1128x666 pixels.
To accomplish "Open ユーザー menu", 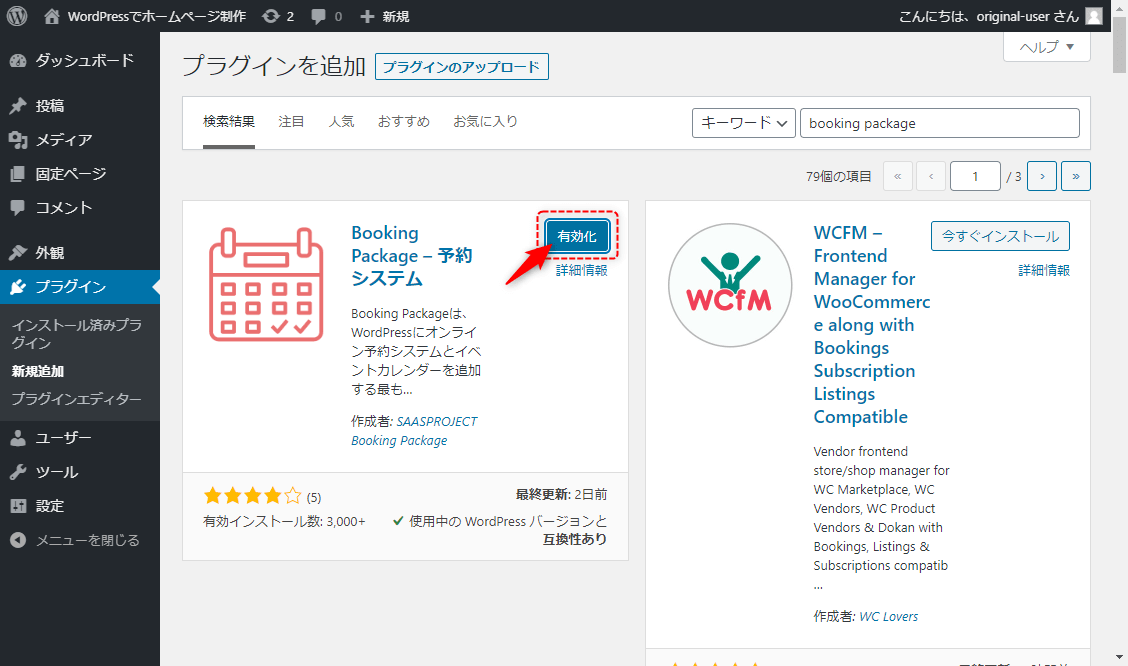I will 80,437.
